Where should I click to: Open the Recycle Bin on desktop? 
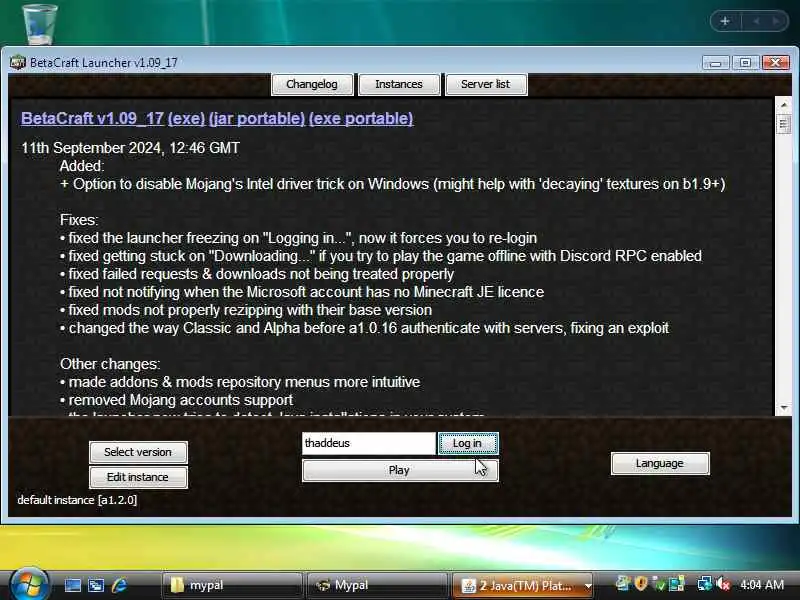click(x=40, y=23)
